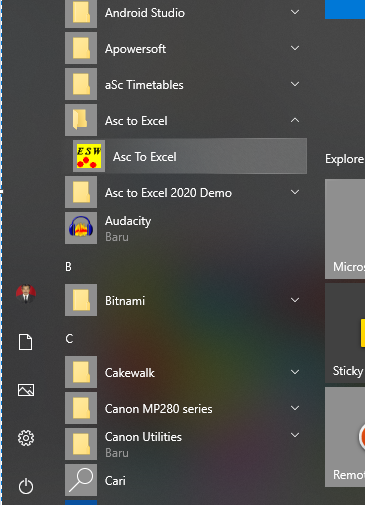Expand the Canon Utilities chevron
Screen dimensions: 365x505
[295, 435]
